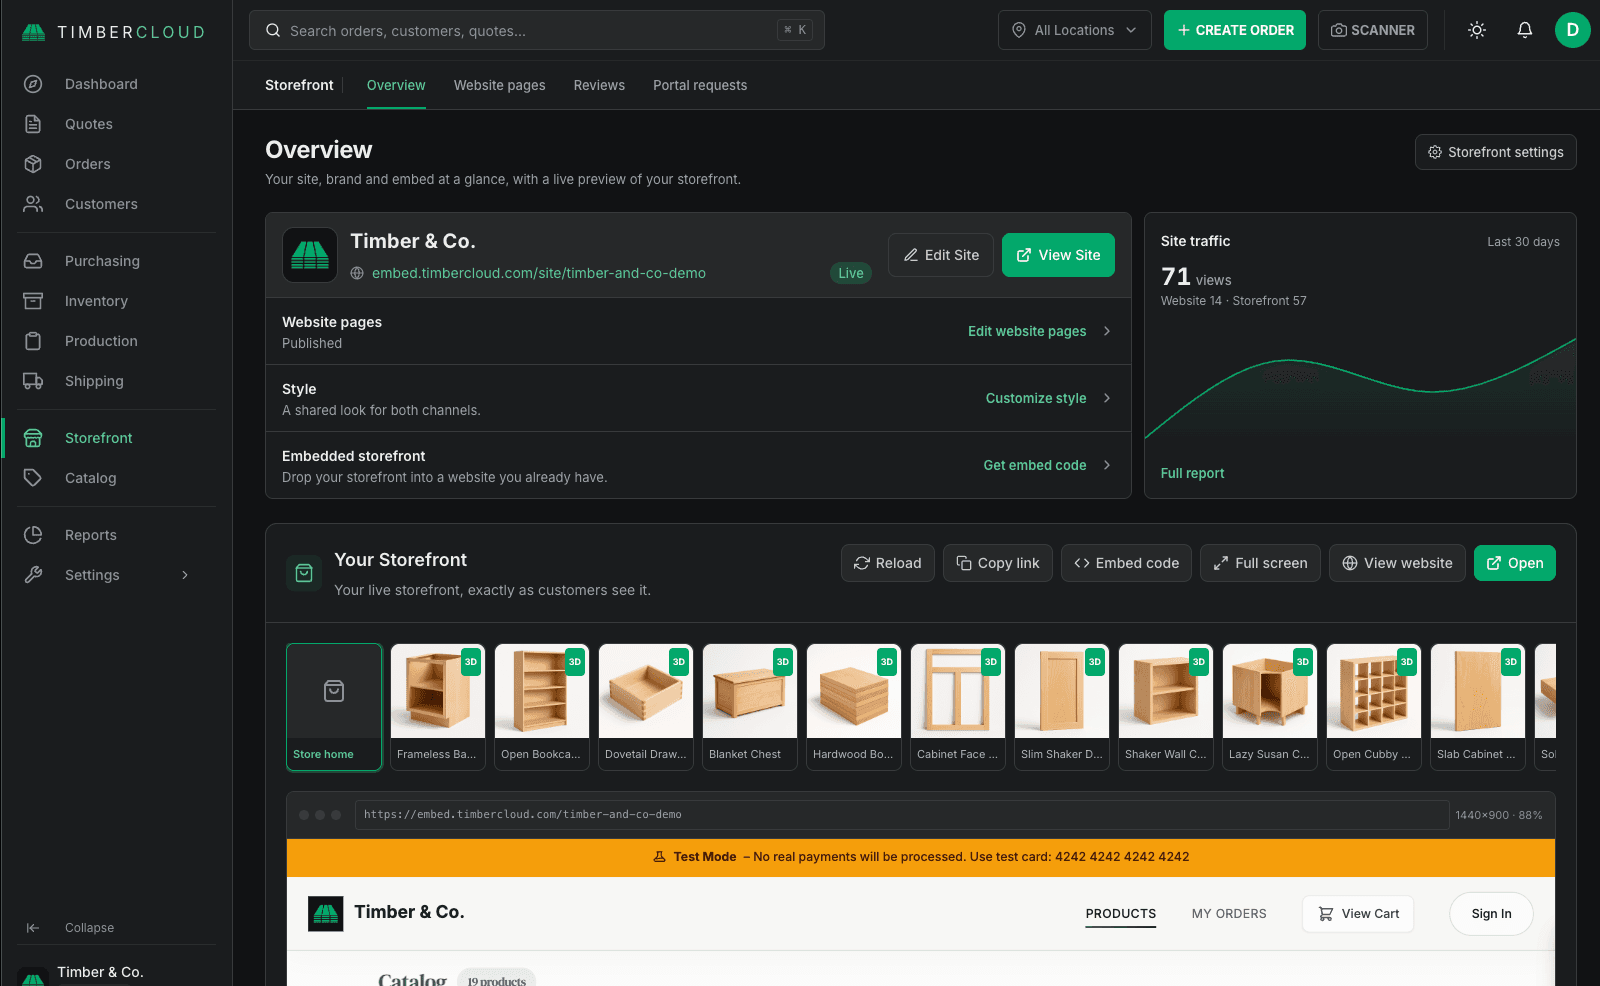The image size is (1600, 986).
Task: Click the Embed code button
Action: [1126, 563]
